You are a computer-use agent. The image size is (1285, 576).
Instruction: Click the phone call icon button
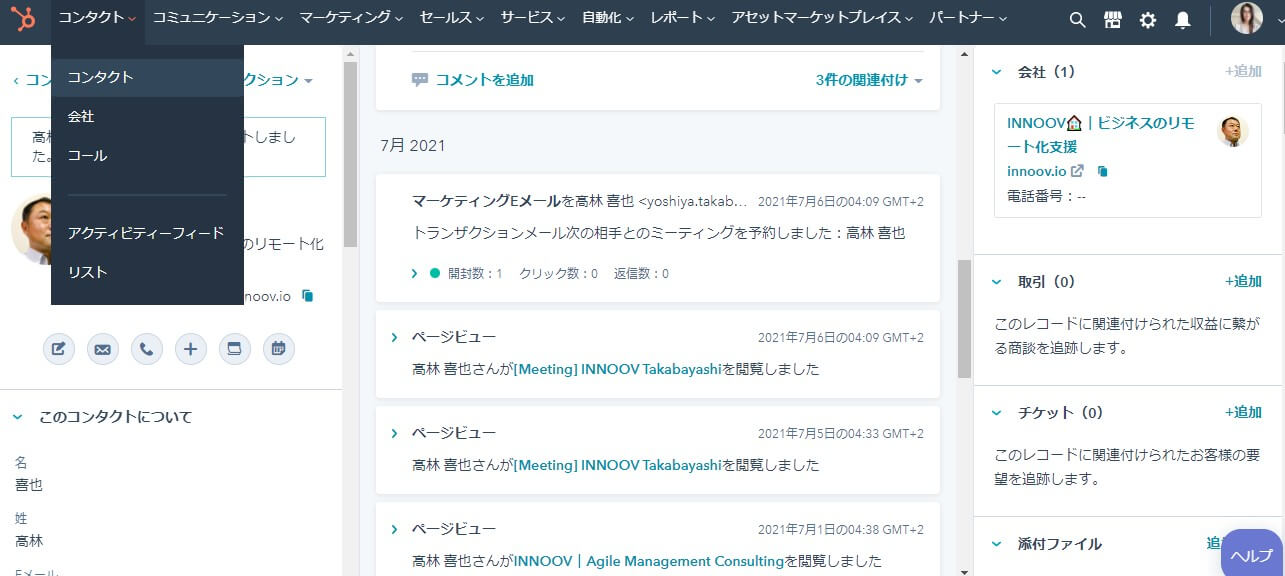[147, 349]
